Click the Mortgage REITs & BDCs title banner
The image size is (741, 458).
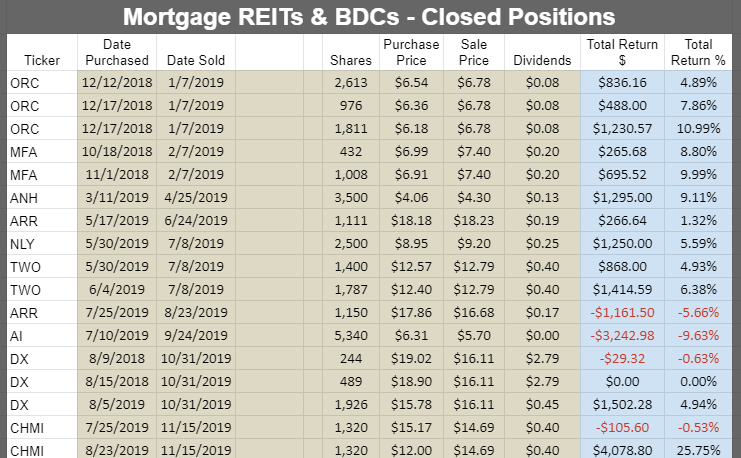pos(369,17)
